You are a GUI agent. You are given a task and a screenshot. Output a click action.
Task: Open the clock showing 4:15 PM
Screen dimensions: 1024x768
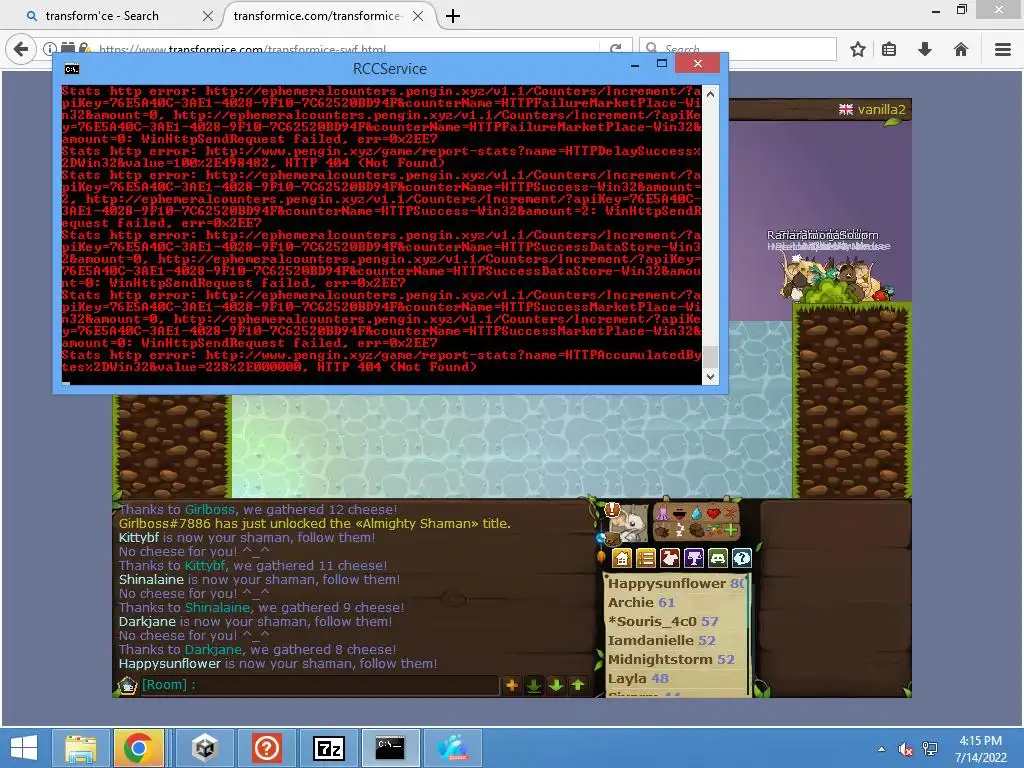980,749
